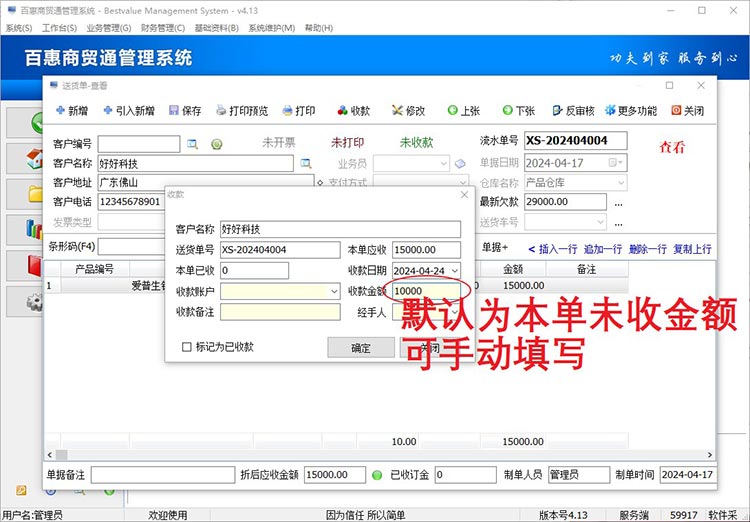Click the 追加一行 link
The height and width of the screenshot is (522, 750).
pos(603,249)
